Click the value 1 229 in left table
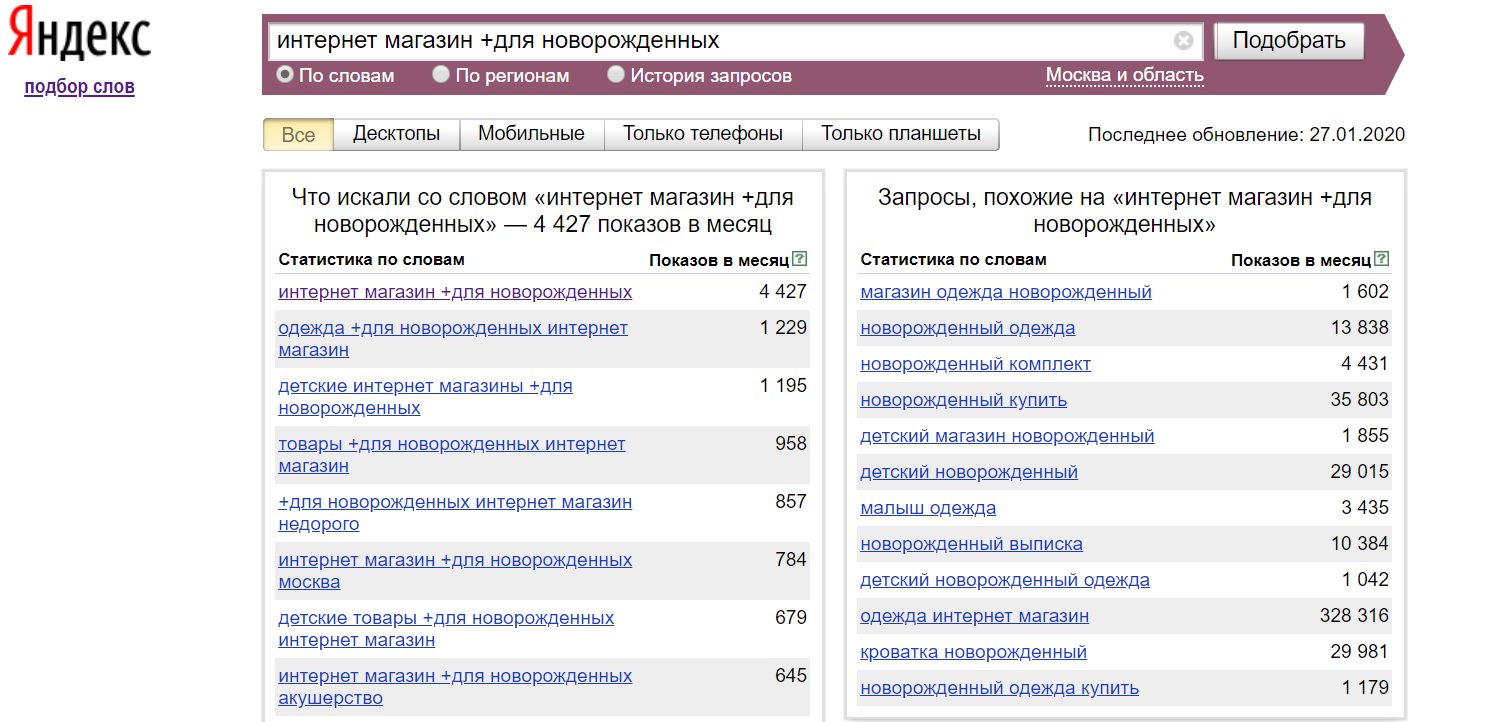This screenshot has width=1489, height=722. tap(783, 328)
